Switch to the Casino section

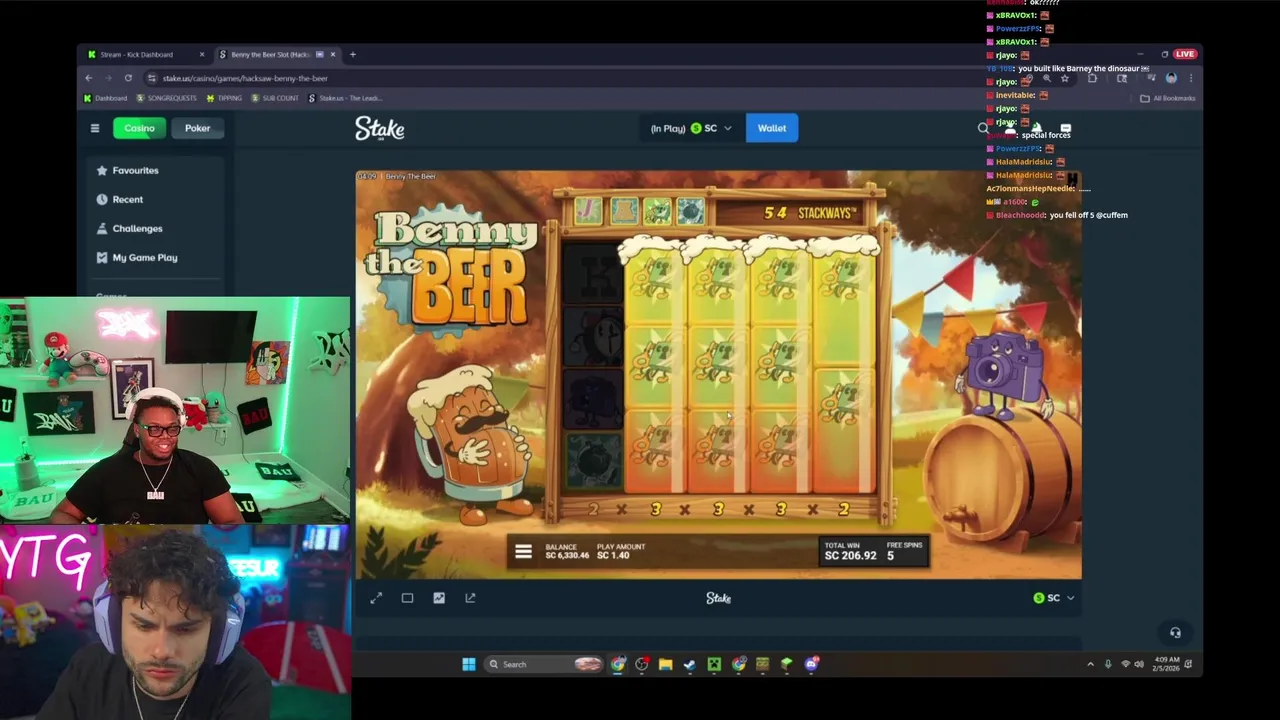pos(139,128)
